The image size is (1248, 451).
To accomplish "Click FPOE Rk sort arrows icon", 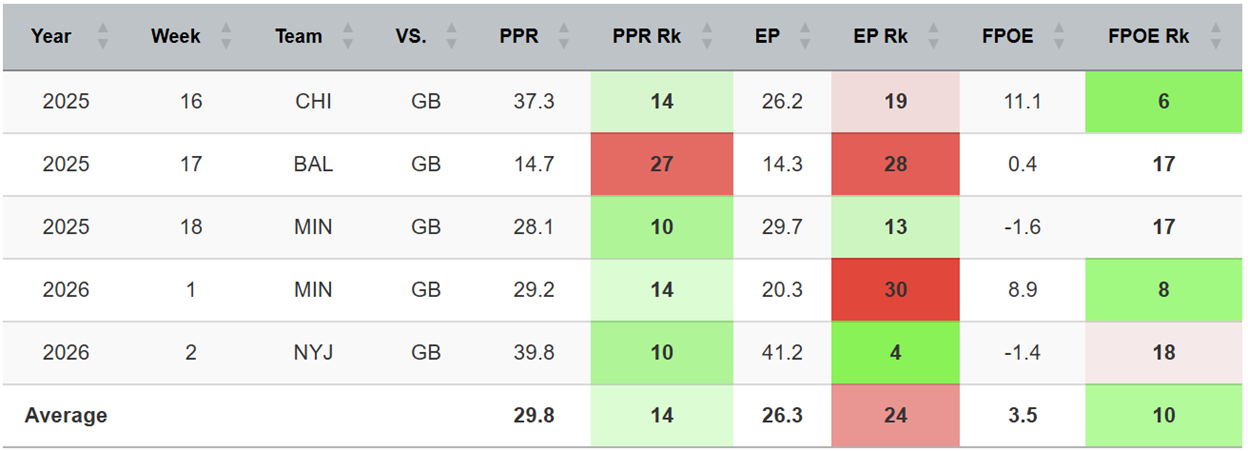I will click(x=1215, y=37).
